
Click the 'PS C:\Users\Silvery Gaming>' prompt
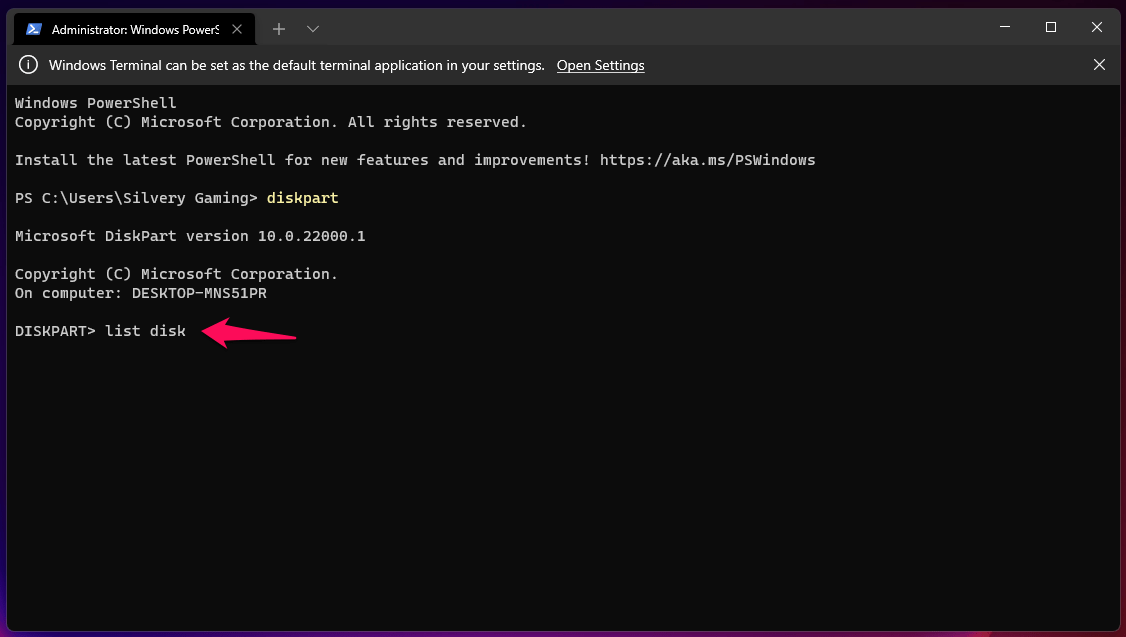[136, 198]
